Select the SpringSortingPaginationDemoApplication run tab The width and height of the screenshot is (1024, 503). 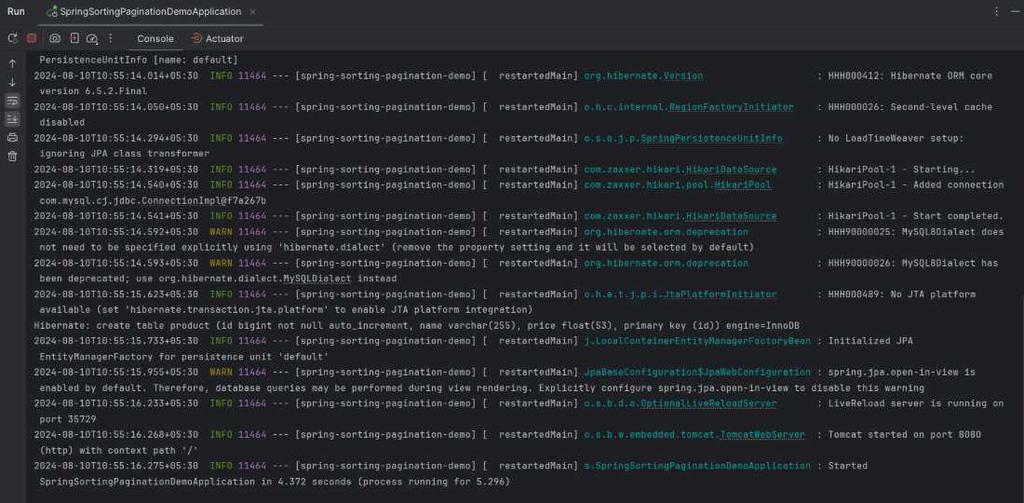point(150,12)
